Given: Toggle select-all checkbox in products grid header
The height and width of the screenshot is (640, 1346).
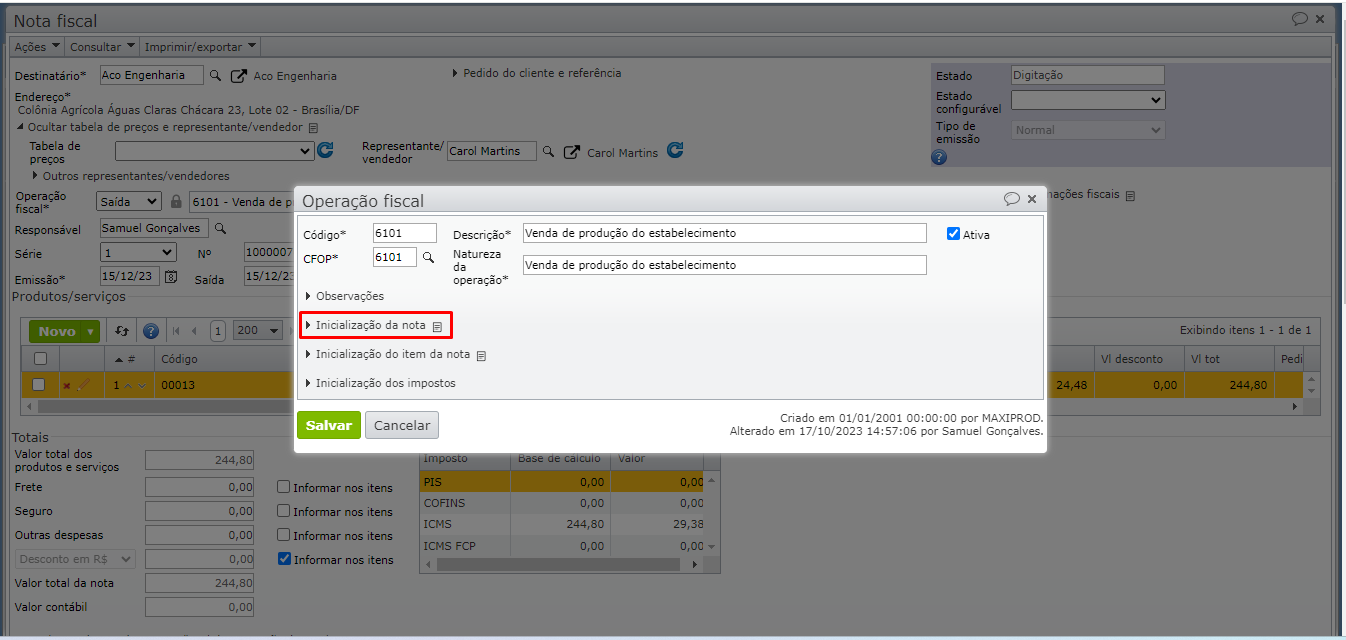Looking at the screenshot, I should [x=40, y=358].
